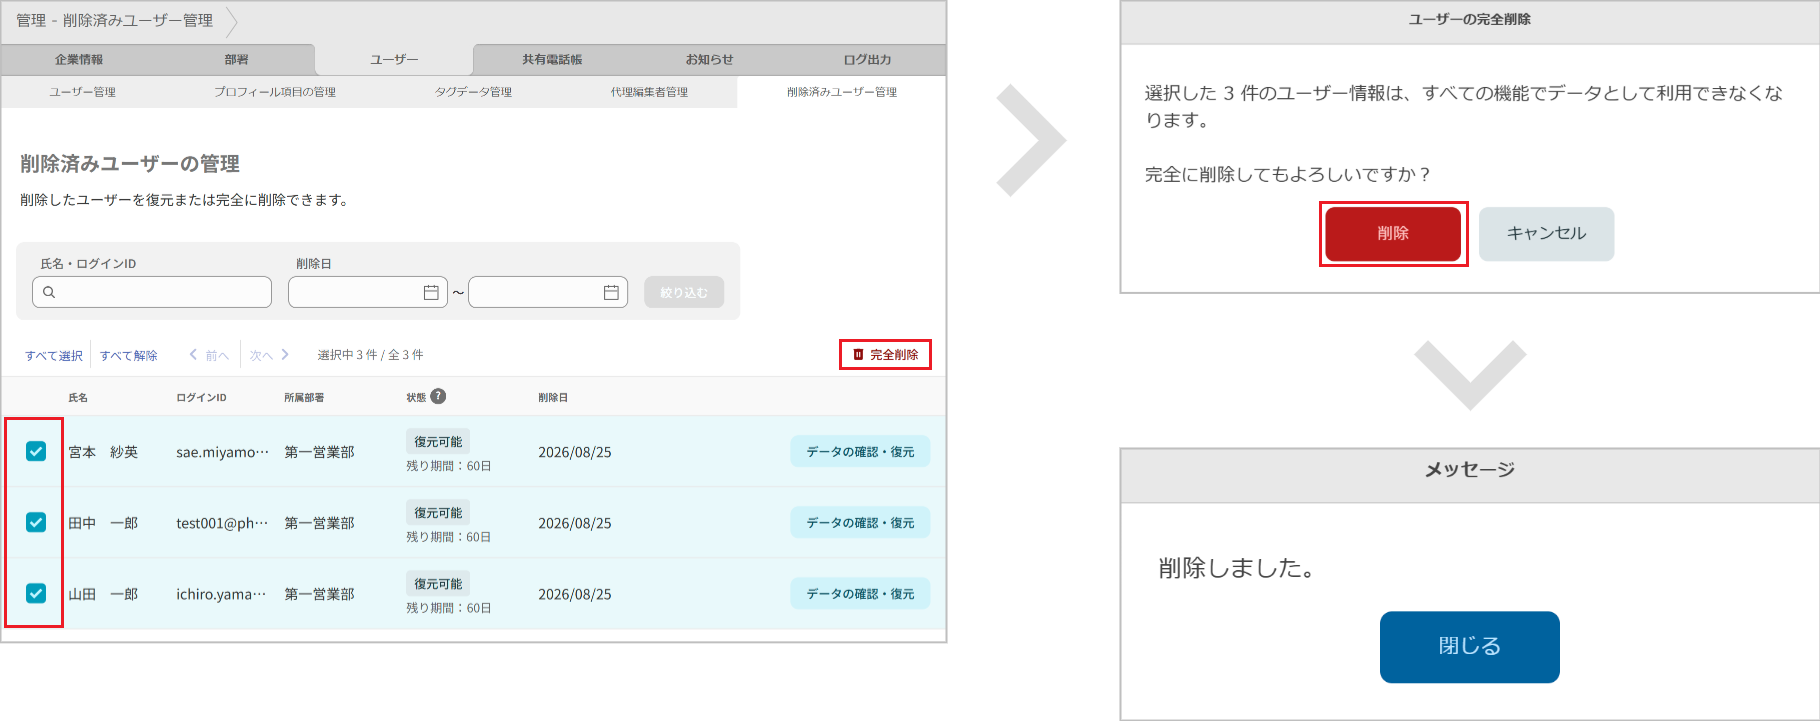Uncheck the checkbox for 田中 一郎
Screen dimensions: 1820x721
36,522
